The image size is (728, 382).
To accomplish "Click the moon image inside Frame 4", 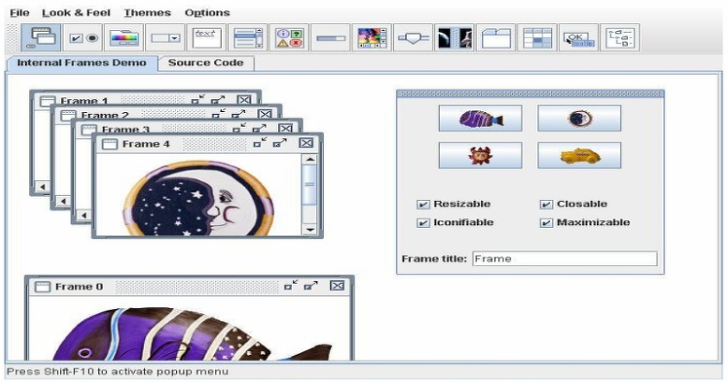I will coord(200,199).
